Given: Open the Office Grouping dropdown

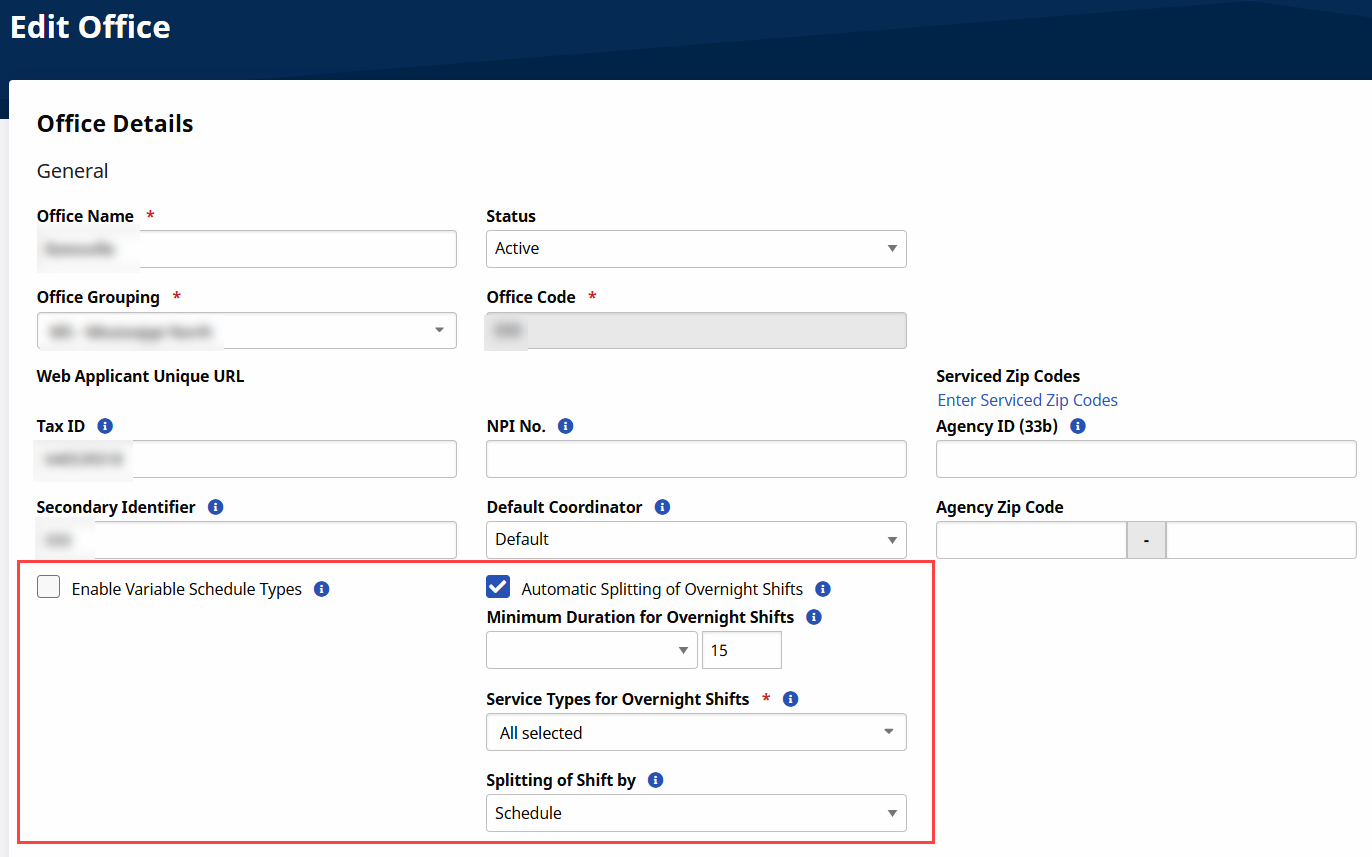Looking at the screenshot, I should tap(246, 331).
